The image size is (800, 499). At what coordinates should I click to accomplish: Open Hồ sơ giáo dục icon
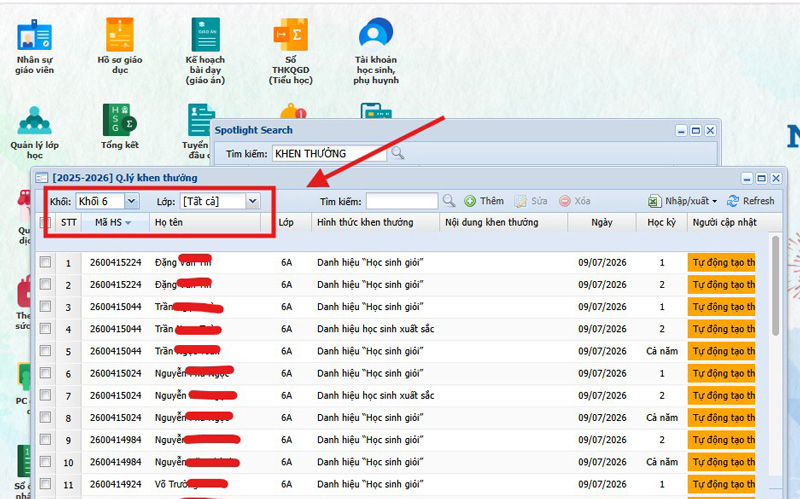(120, 45)
